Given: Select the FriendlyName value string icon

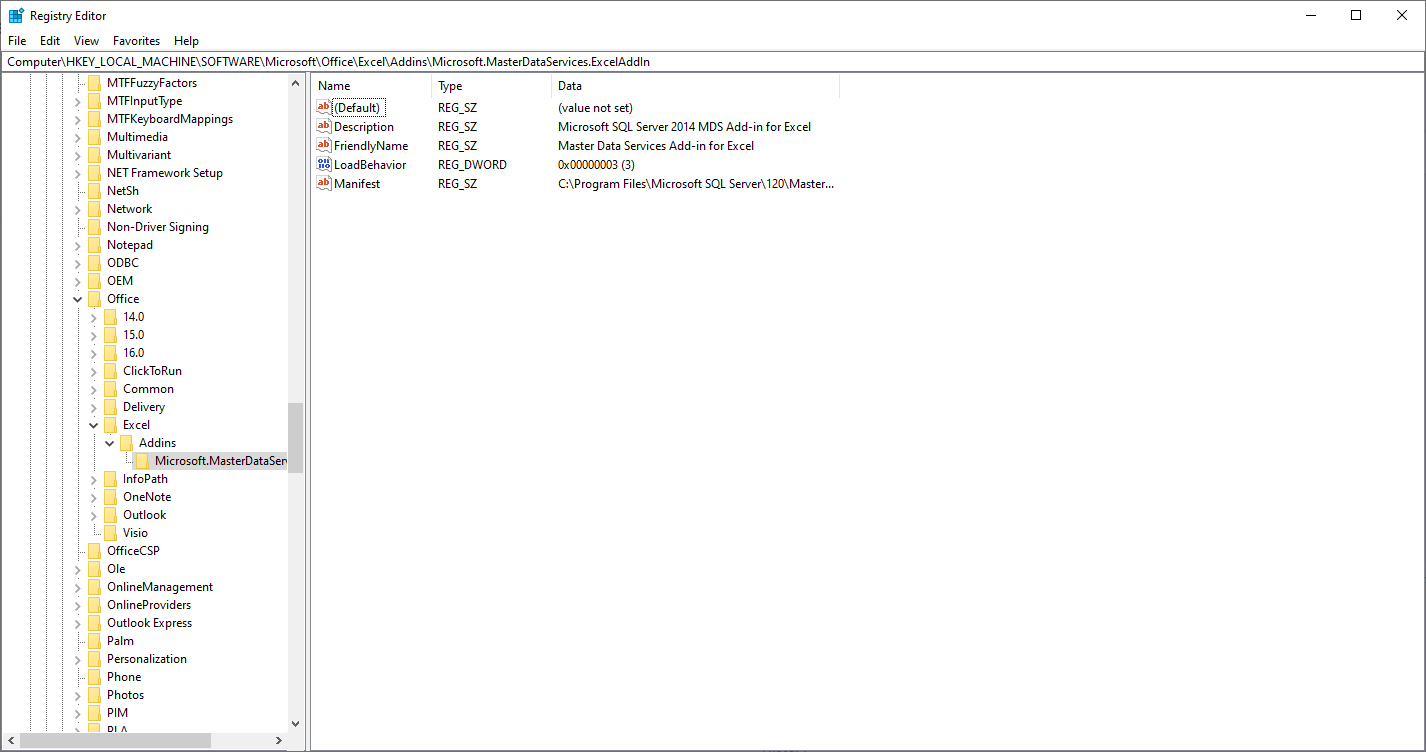Looking at the screenshot, I should point(324,145).
